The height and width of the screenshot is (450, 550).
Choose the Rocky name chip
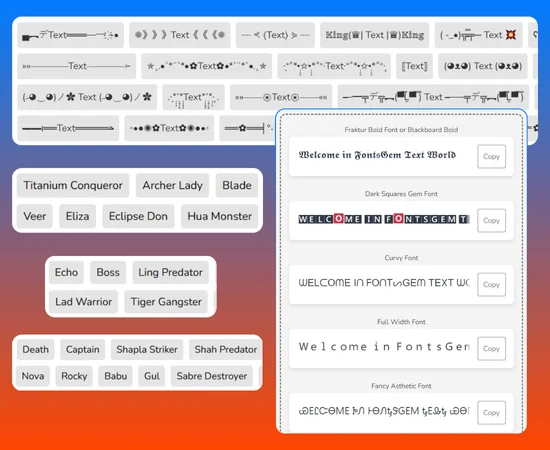pyautogui.click(x=74, y=376)
